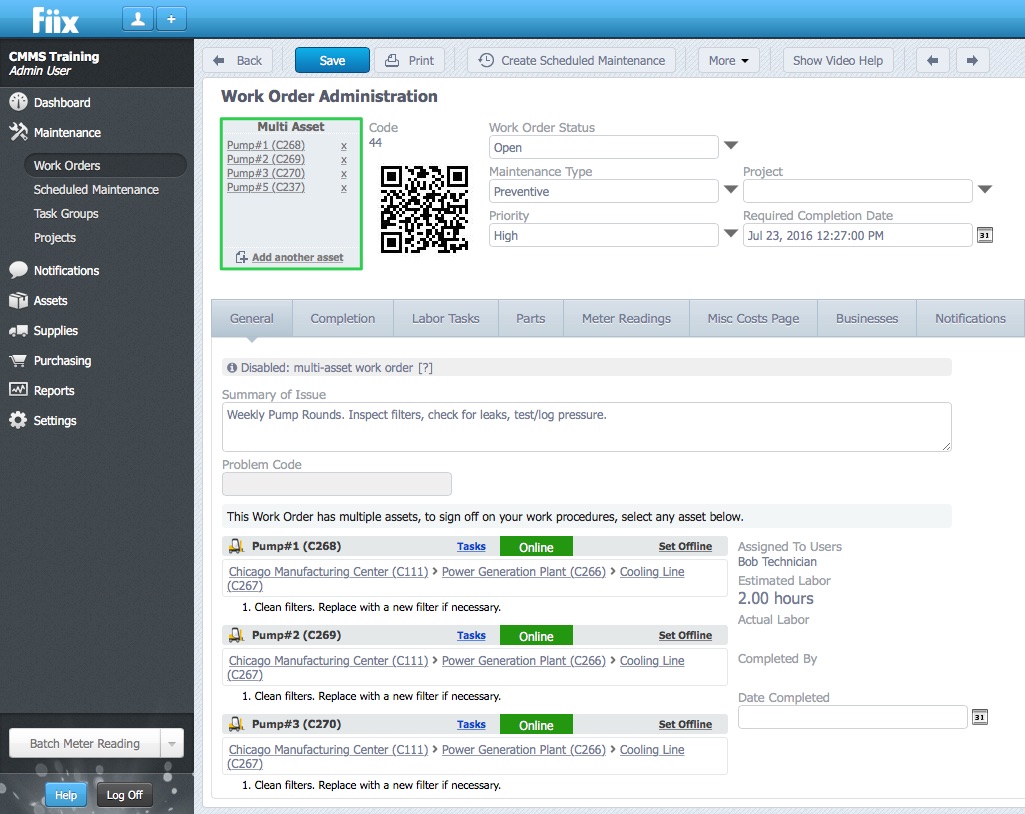The width and height of the screenshot is (1025, 814).
Task: Go to previous record with left arrow button
Action: click(x=933, y=60)
